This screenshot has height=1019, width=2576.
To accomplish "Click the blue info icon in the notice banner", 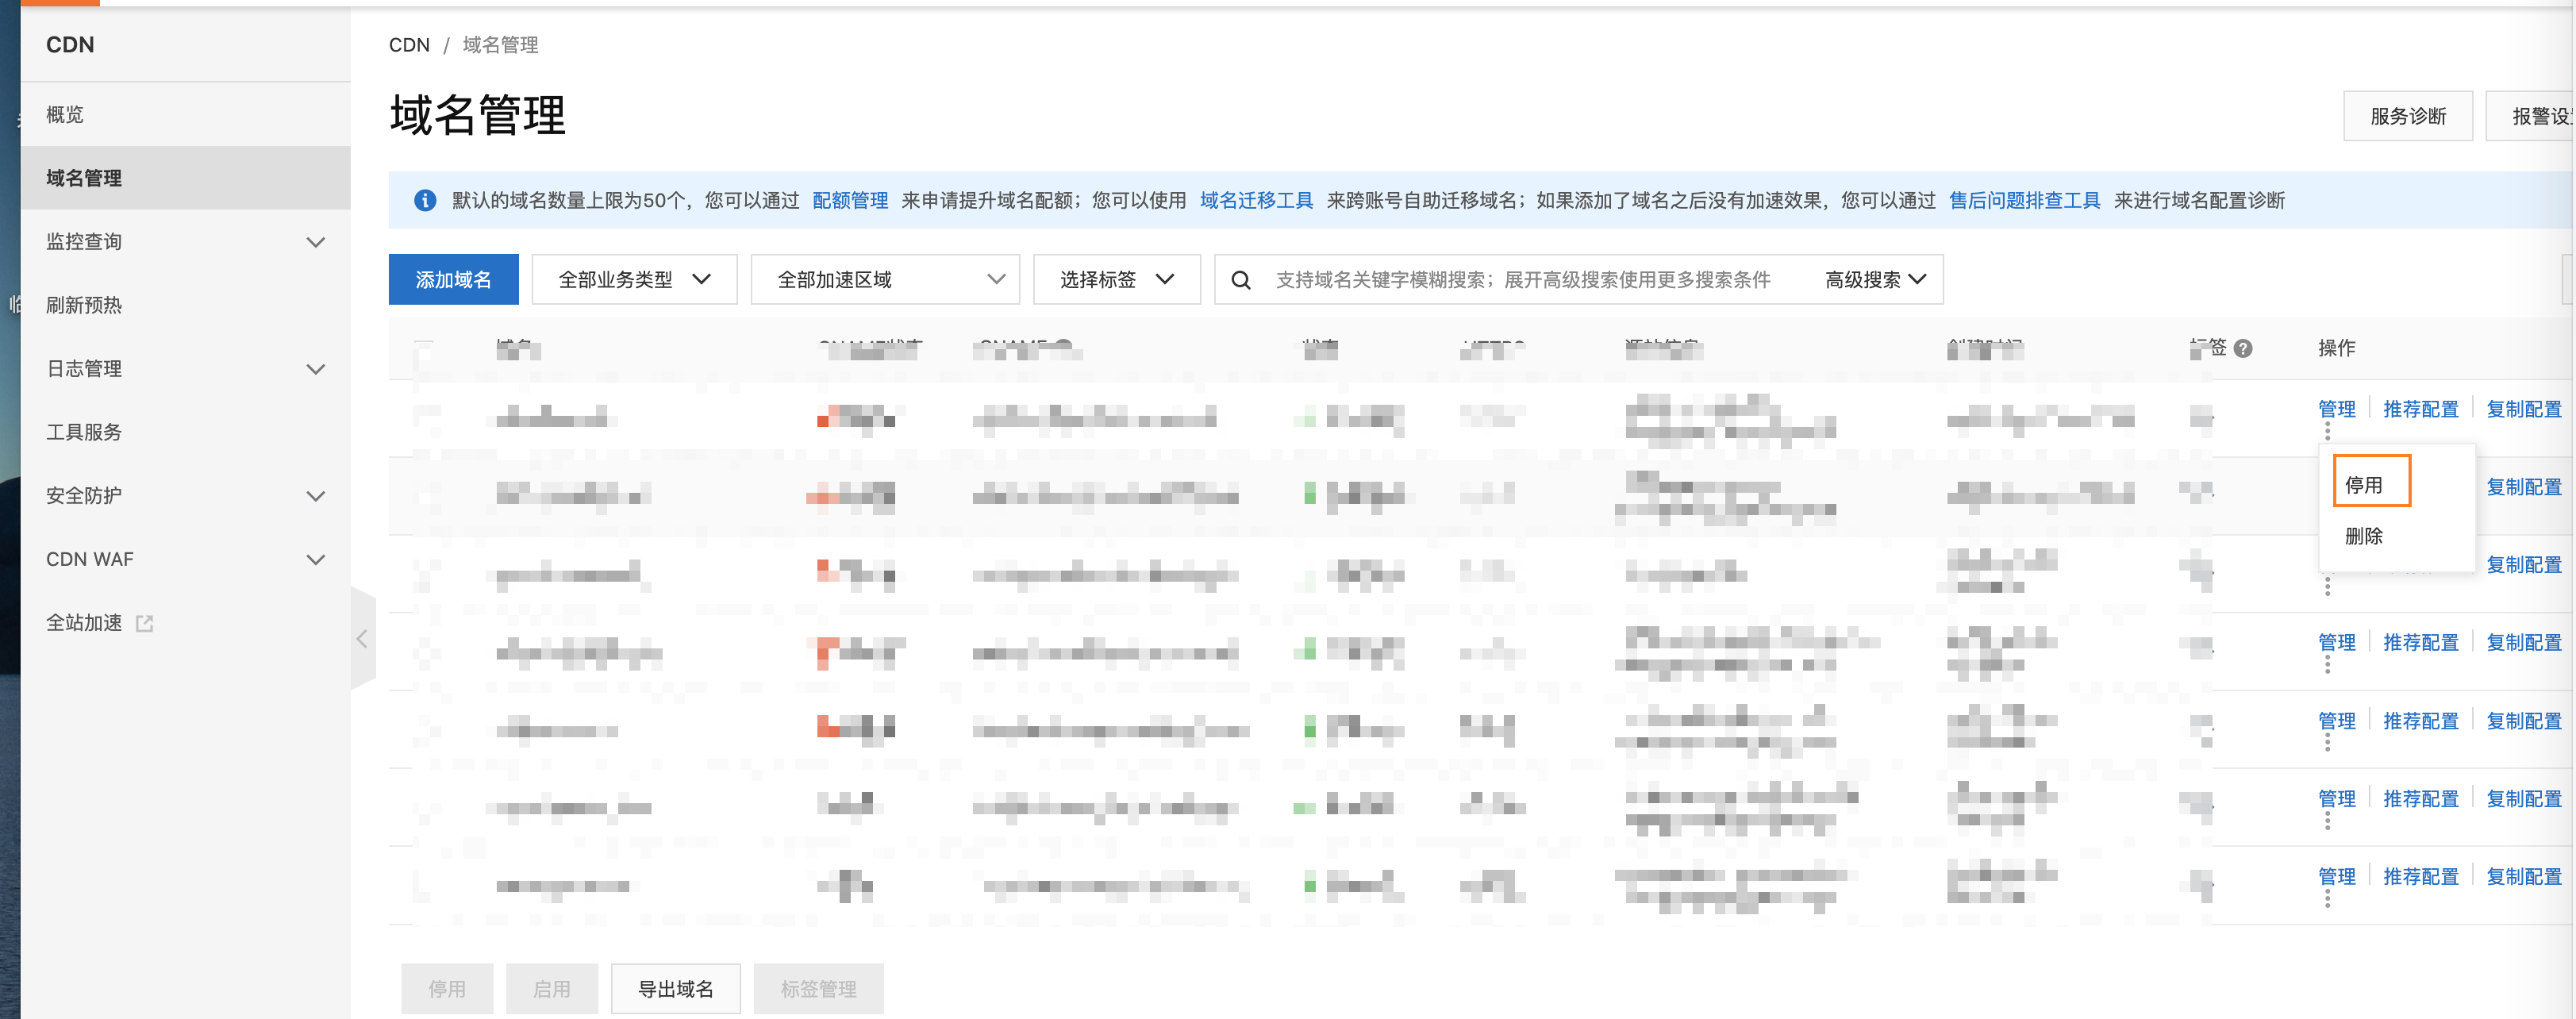I will [425, 201].
